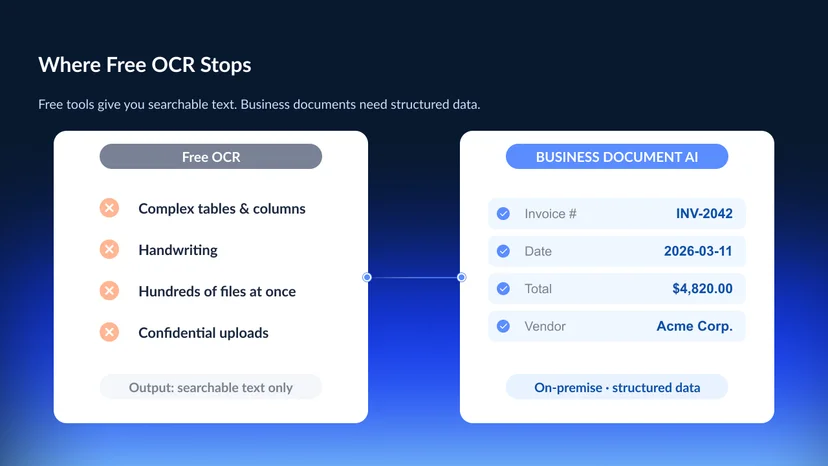Click the 'Total' field label
The width and height of the screenshot is (828, 466).
[x=538, y=288]
